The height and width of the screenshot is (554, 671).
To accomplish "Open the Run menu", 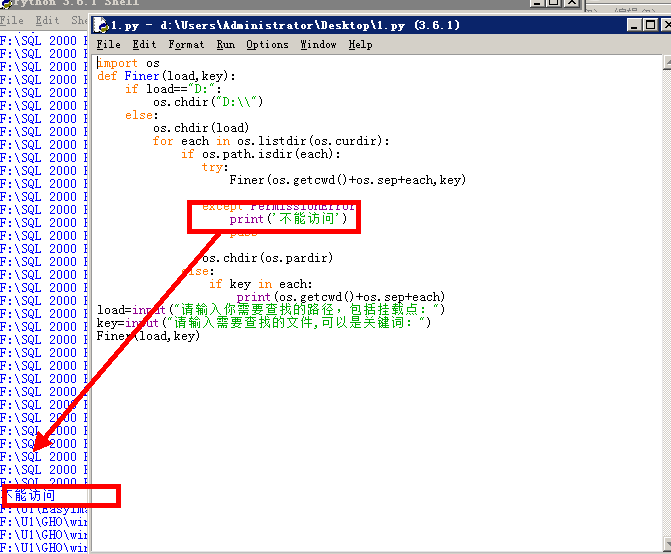I will pyautogui.click(x=226, y=44).
